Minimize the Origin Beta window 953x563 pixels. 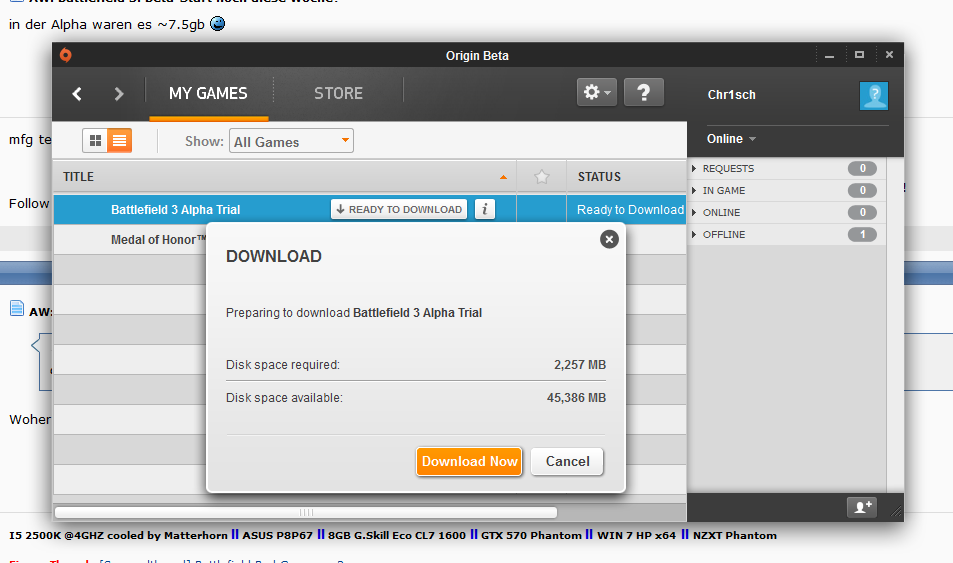coord(829,55)
